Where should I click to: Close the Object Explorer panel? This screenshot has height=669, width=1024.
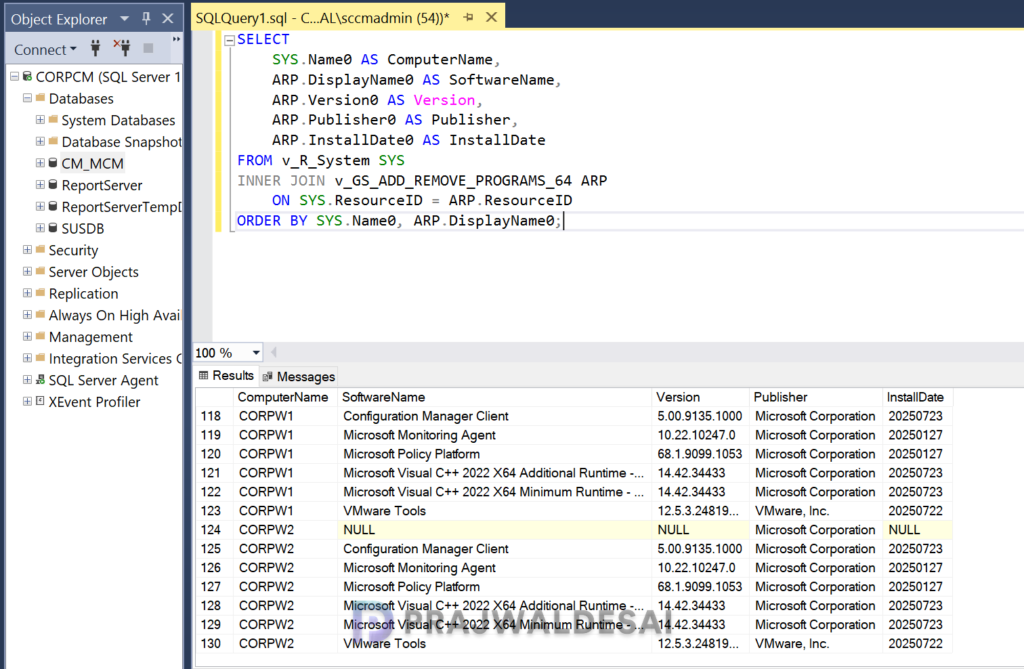coord(168,19)
